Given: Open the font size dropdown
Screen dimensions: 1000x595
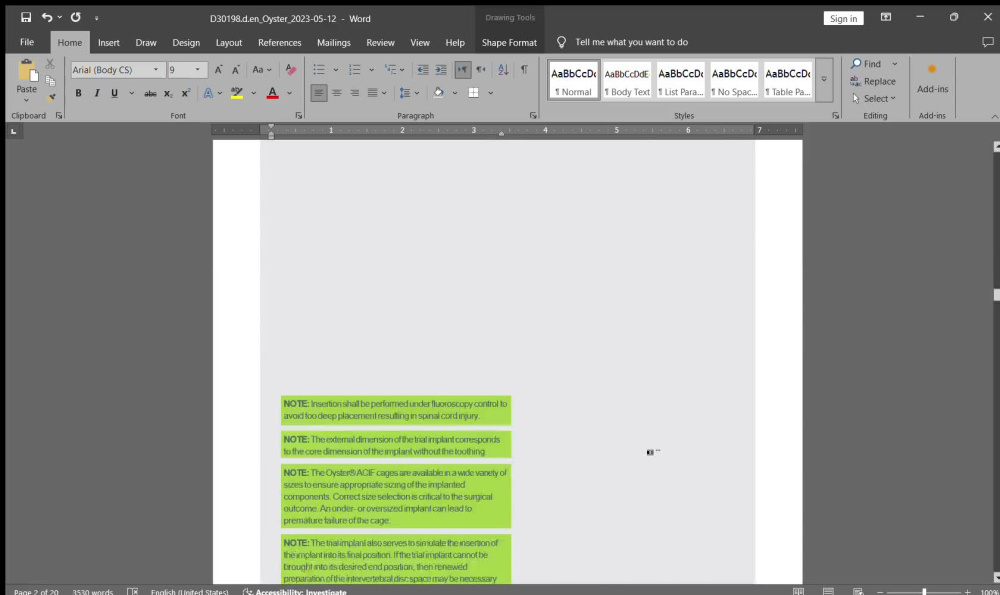Looking at the screenshot, I should [198, 70].
